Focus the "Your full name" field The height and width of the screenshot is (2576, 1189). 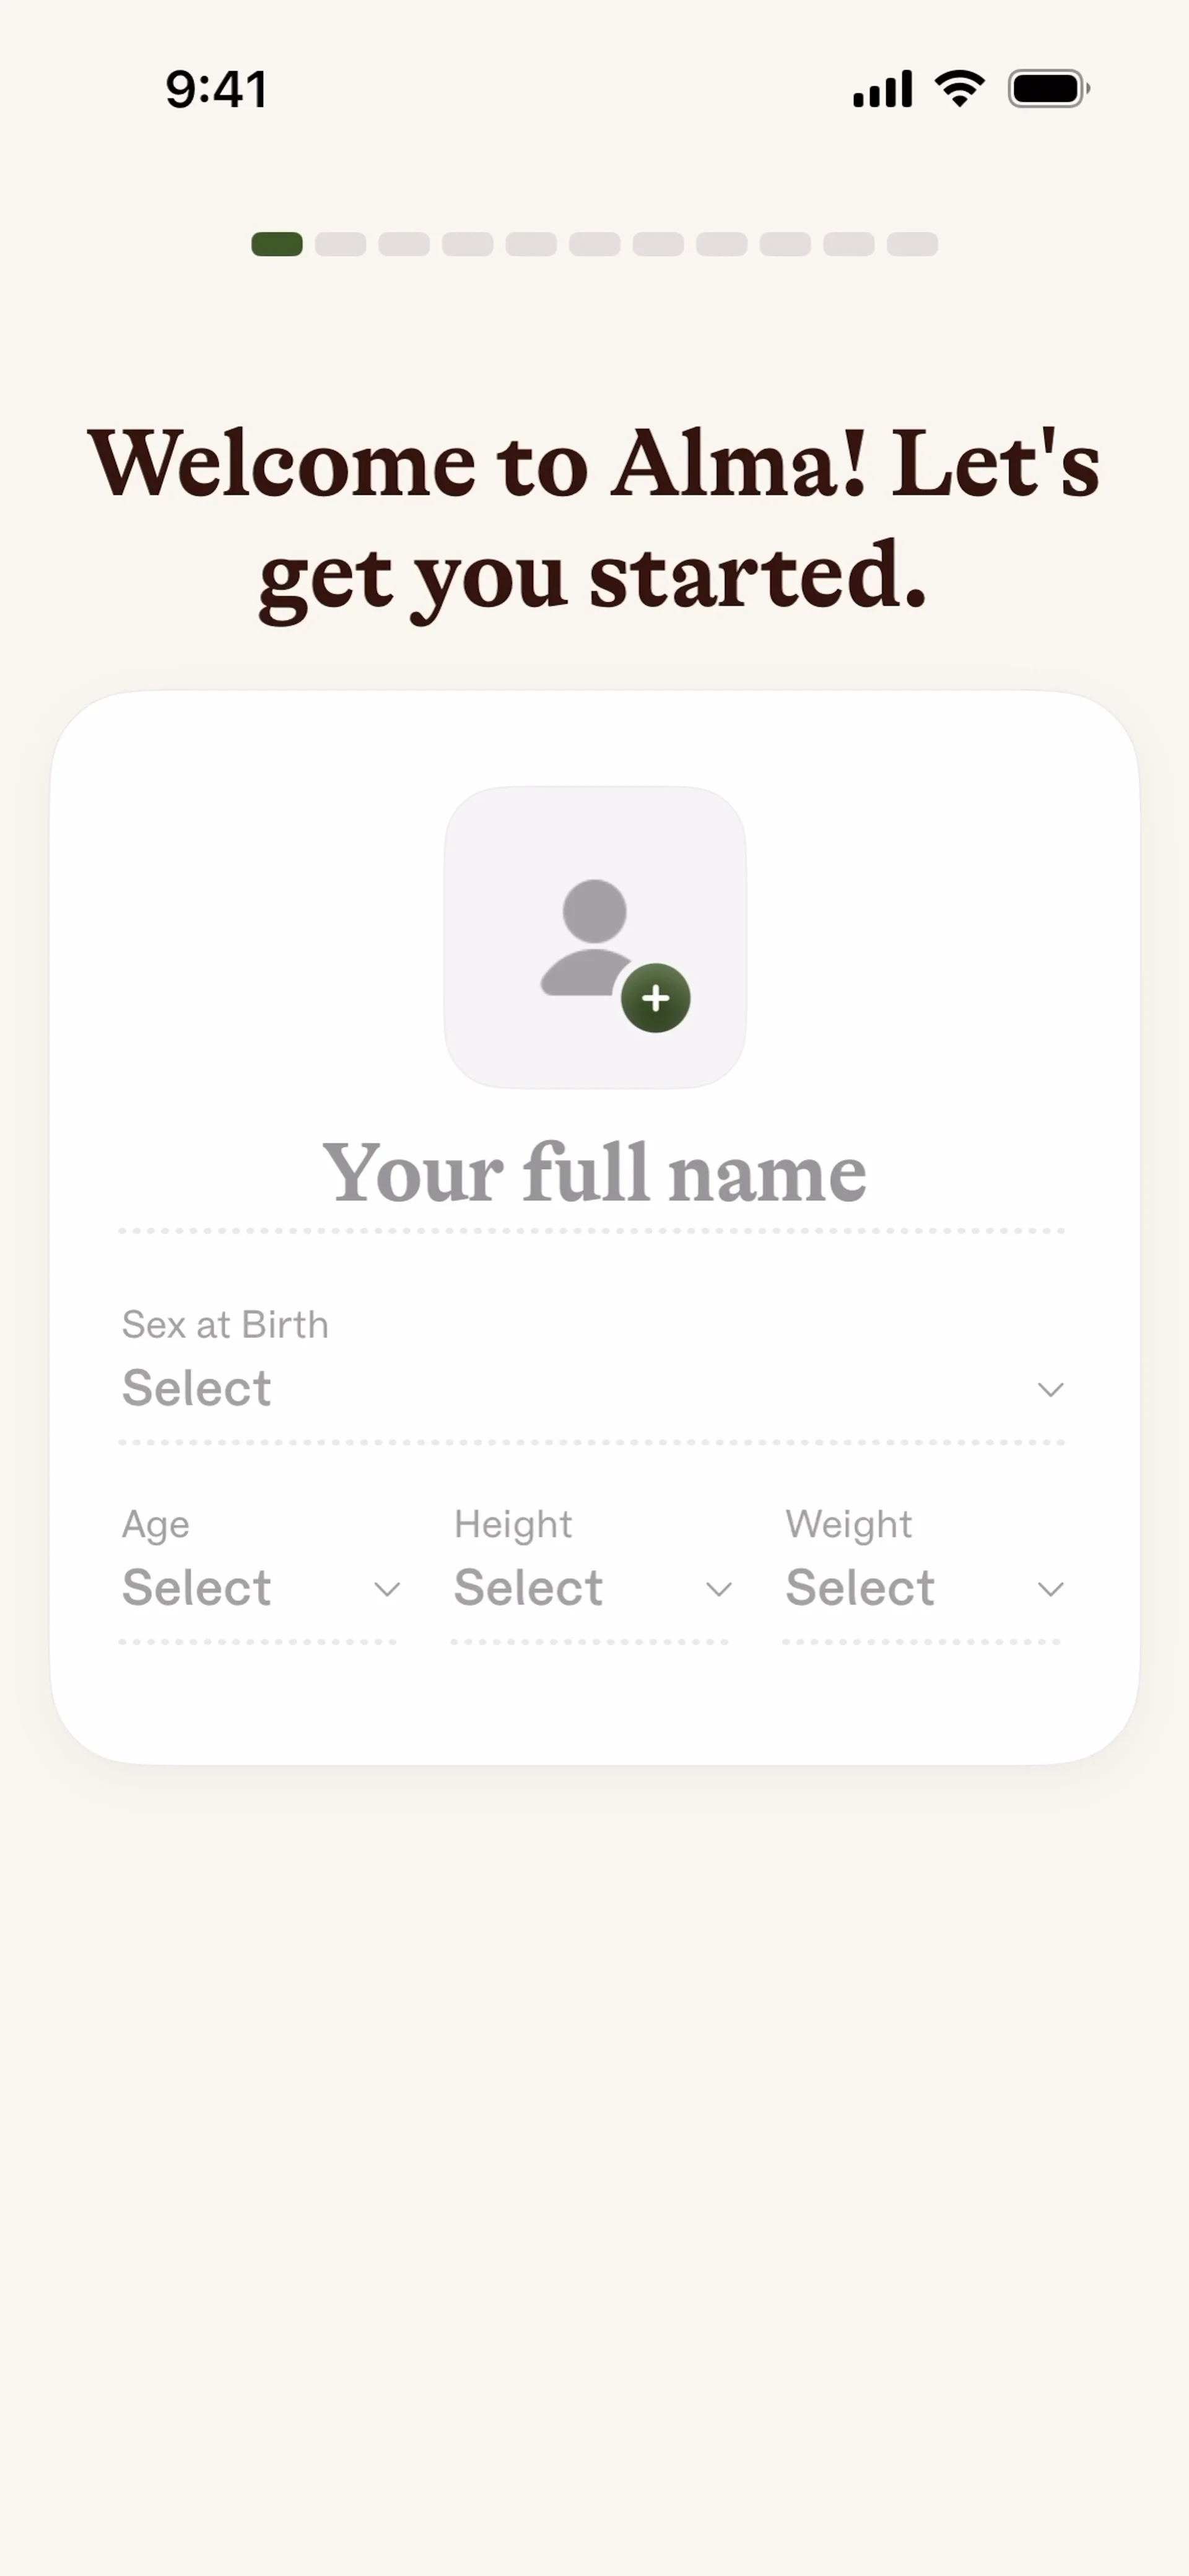(x=594, y=1173)
